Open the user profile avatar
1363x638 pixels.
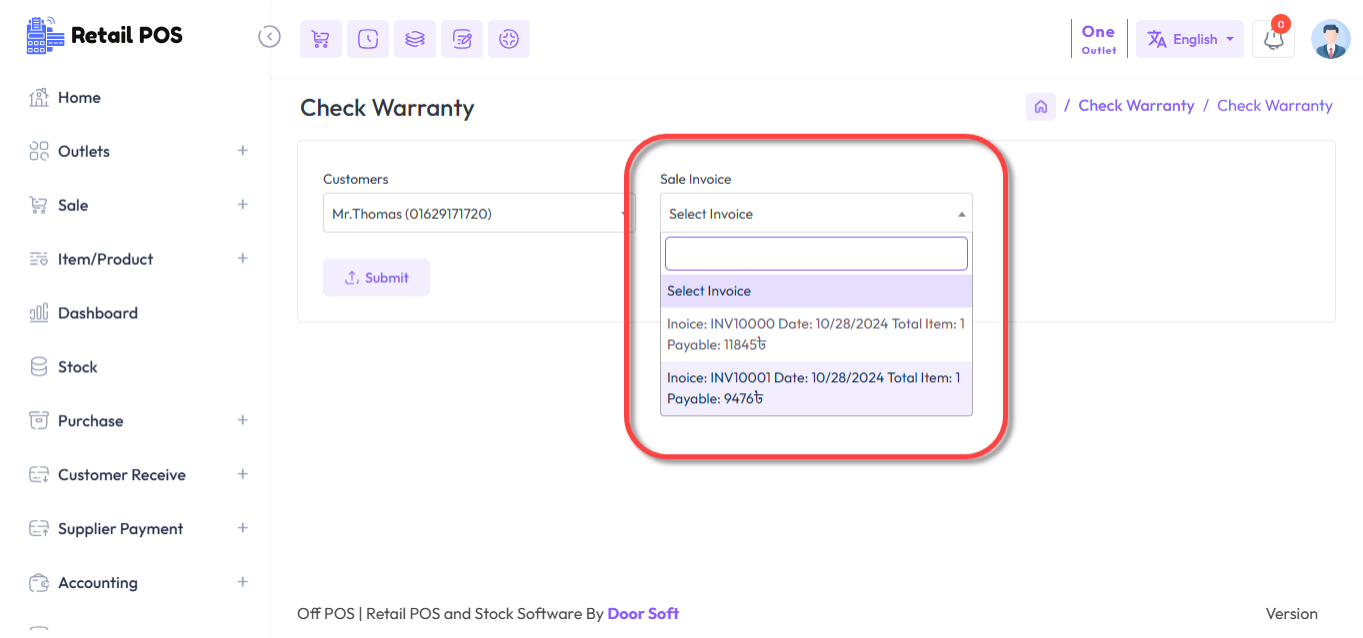(1330, 40)
